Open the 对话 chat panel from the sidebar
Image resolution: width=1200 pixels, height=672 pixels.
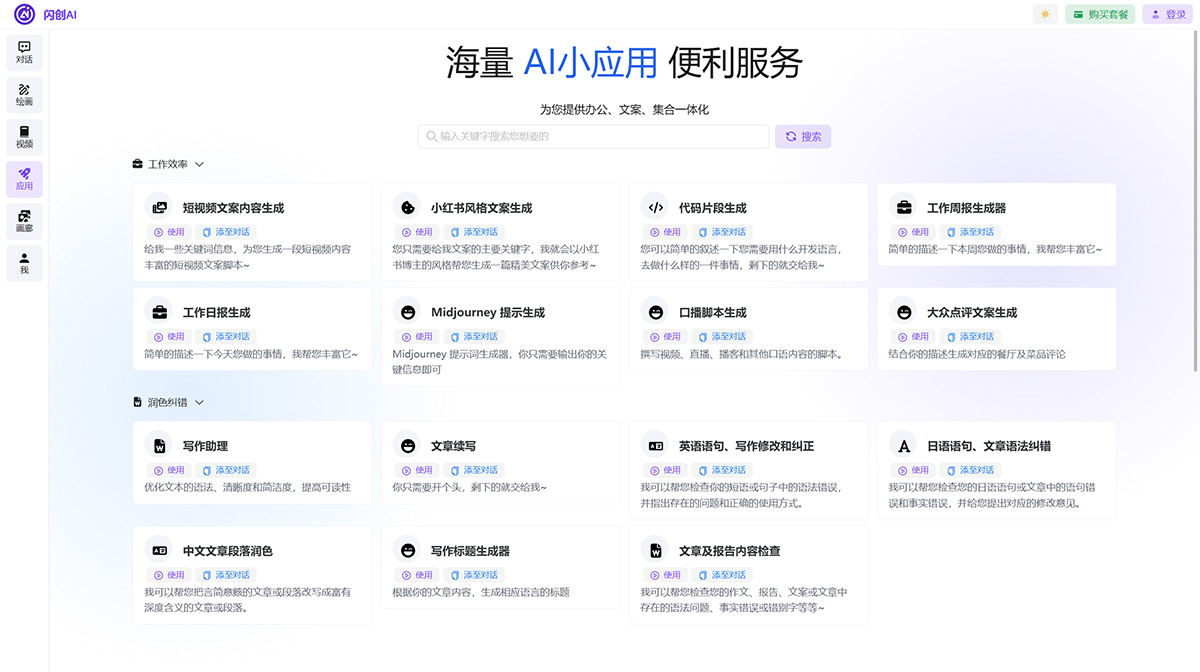click(23, 52)
